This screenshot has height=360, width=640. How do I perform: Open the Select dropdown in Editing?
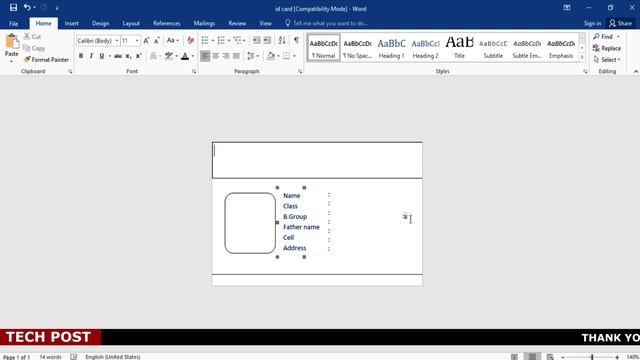tap(607, 60)
